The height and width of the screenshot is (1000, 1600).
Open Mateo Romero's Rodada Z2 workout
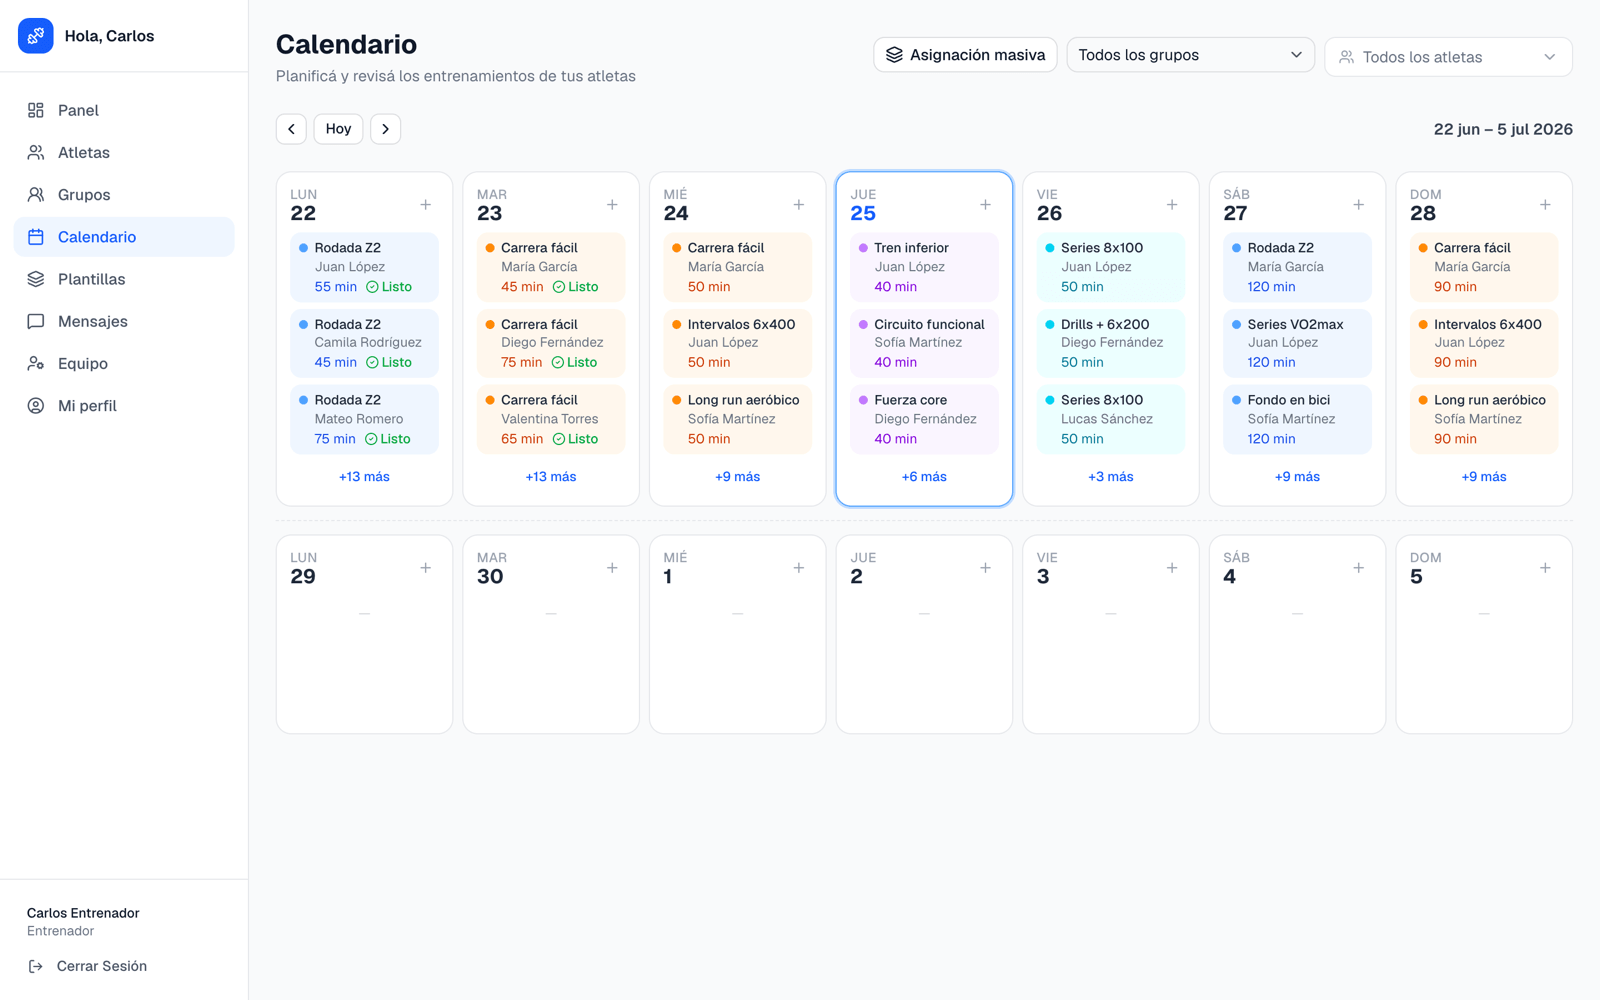364,419
